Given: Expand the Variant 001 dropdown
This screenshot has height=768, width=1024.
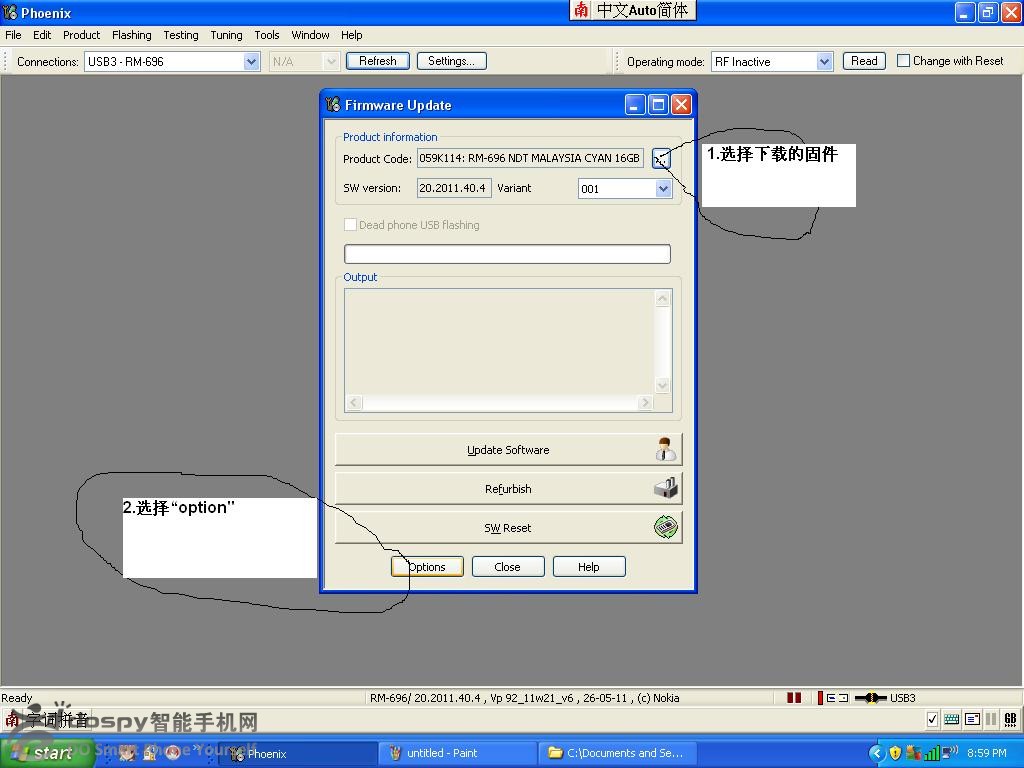Looking at the screenshot, I should tap(664, 189).
